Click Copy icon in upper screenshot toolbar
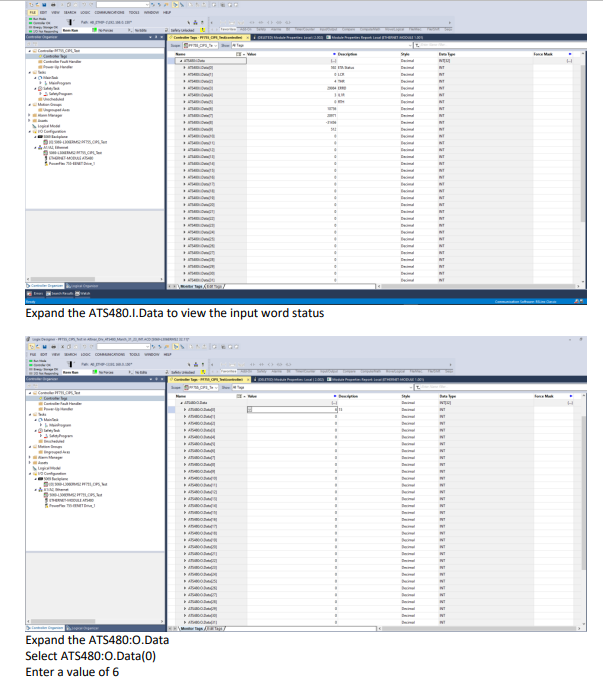This screenshot has height=685, width=603. (69, 5)
